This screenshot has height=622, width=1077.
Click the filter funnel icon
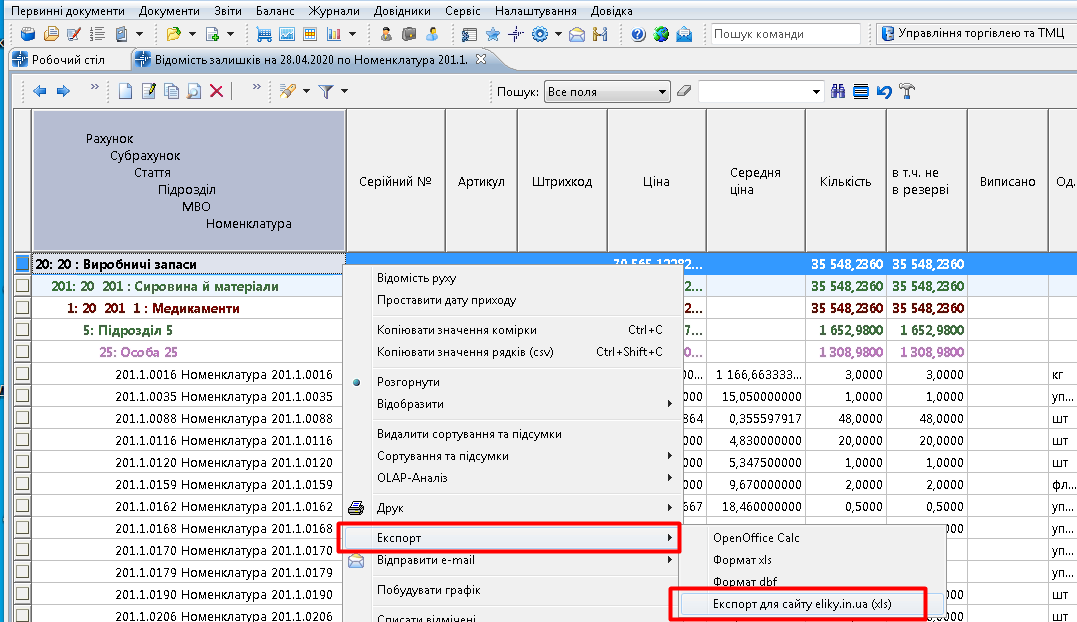point(326,91)
